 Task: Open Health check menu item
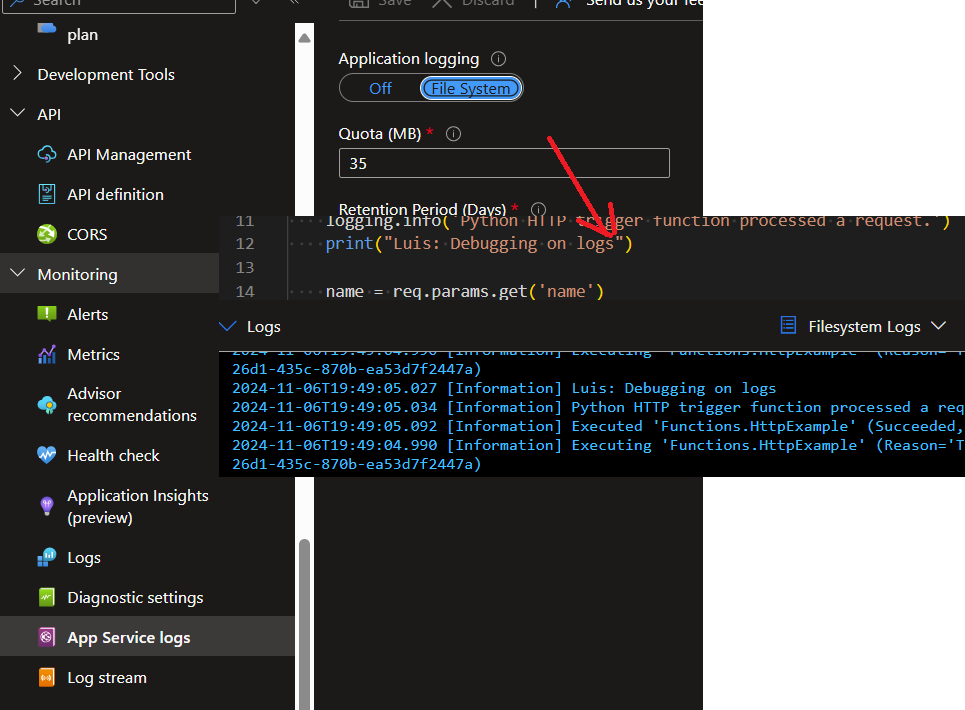pos(113,456)
